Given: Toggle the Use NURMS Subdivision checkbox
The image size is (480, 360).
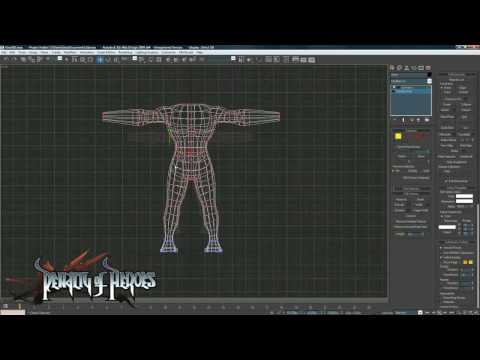Looking at the screenshot, I should (441, 253).
